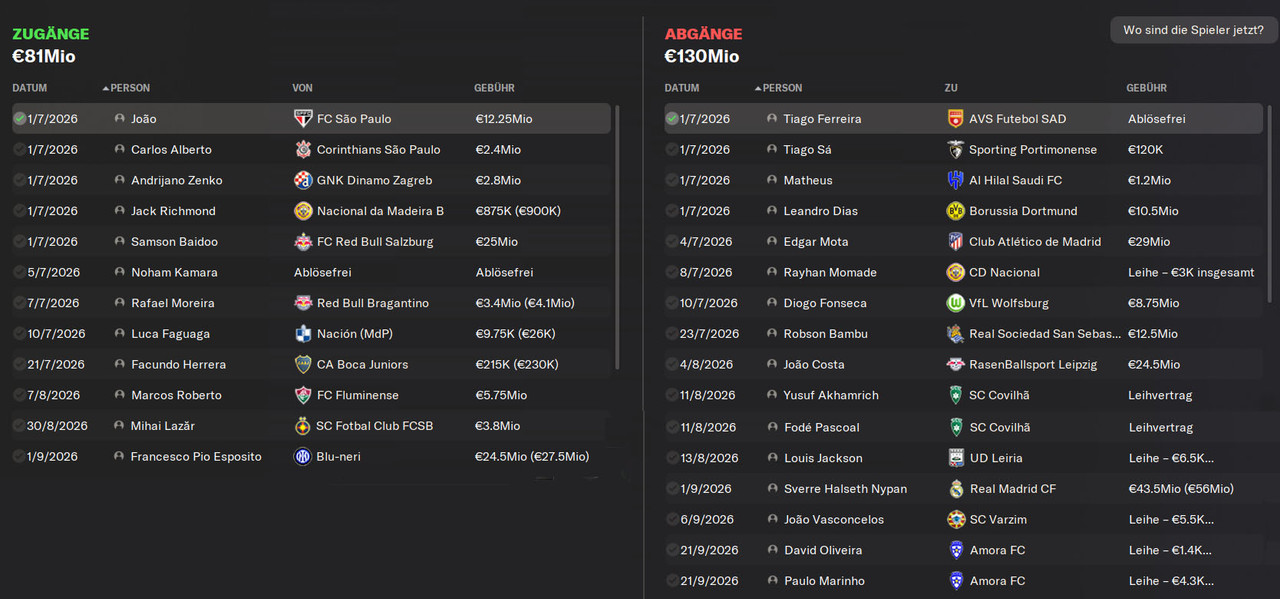
Task: Open the SC Covilhã club link in Yusuf Akhamrich's row
Action: pyautogui.click(x=999, y=395)
